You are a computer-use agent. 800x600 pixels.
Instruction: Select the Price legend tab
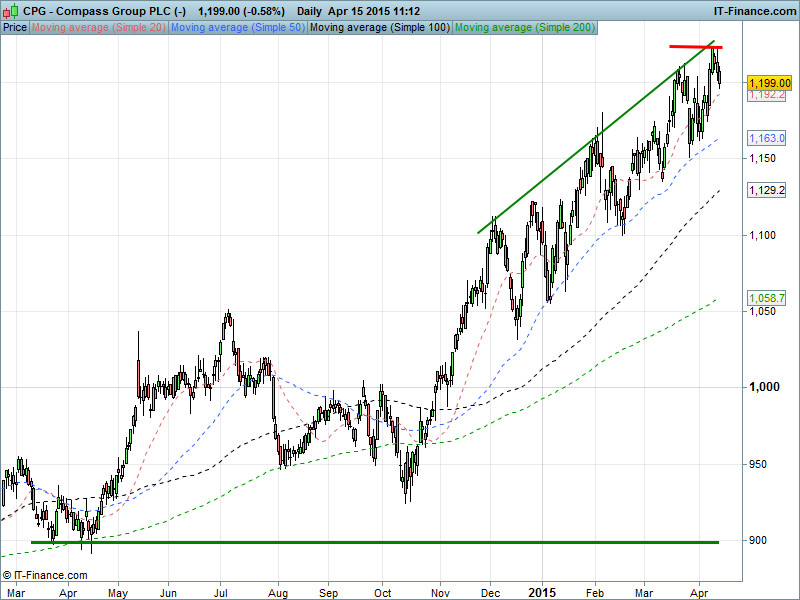(x=15, y=27)
